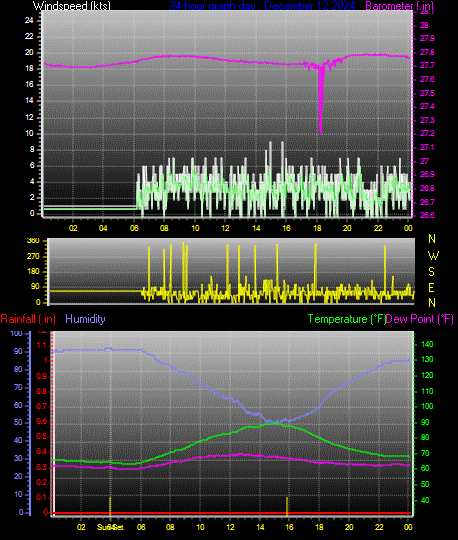The width and height of the screenshot is (458, 540).
Task: Click the Temperature (°F) legend label
Action: [346, 319]
